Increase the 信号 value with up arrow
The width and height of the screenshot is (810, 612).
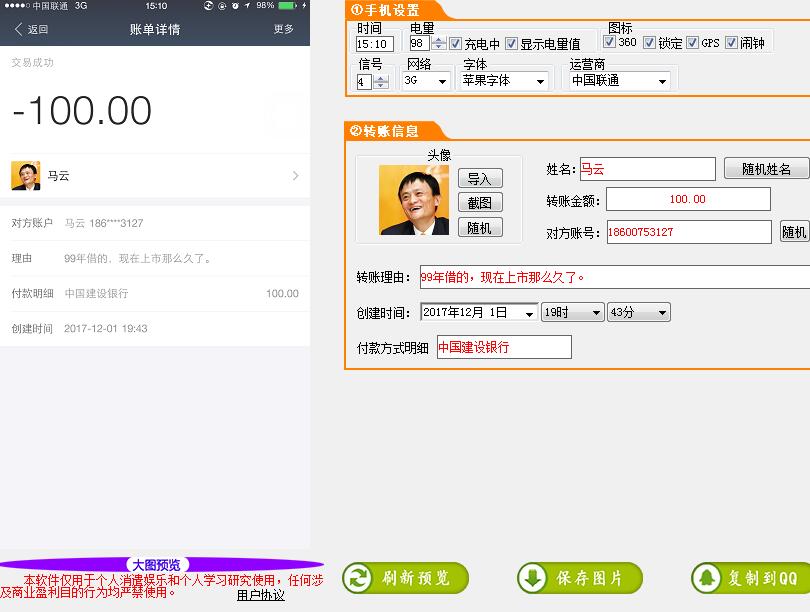[x=381, y=78]
